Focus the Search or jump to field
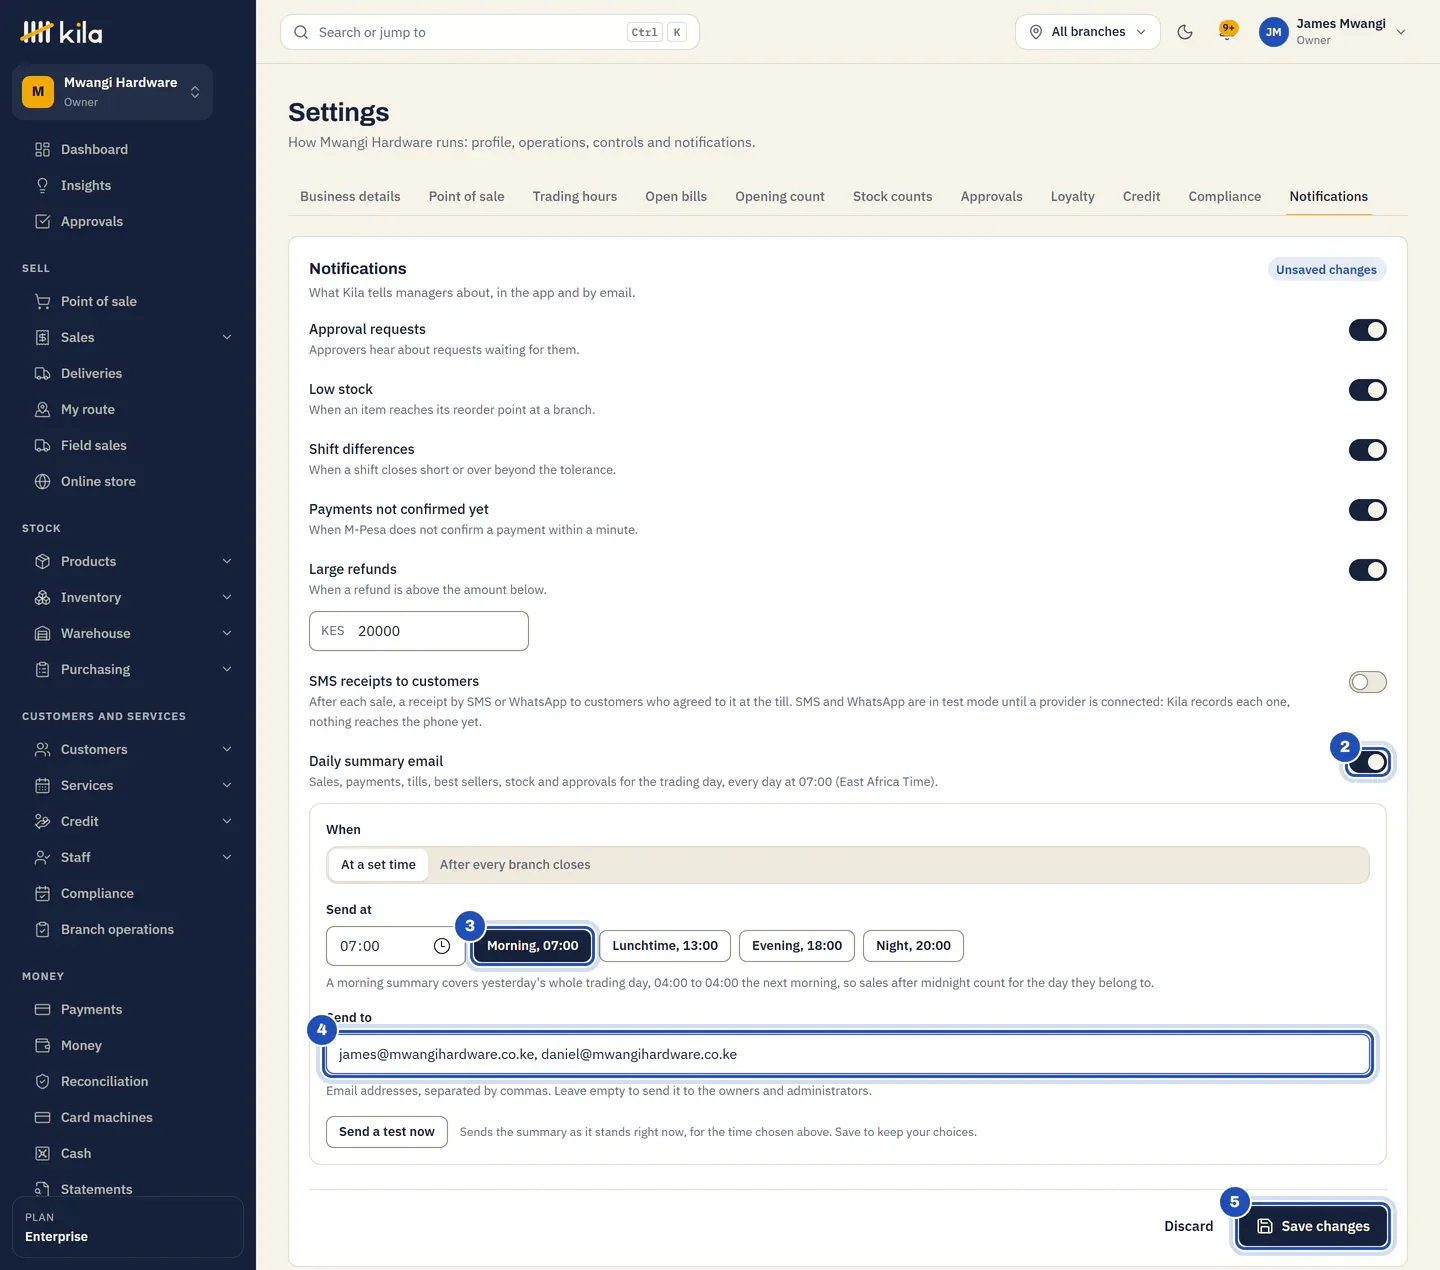This screenshot has height=1270, width=1440. (x=490, y=32)
